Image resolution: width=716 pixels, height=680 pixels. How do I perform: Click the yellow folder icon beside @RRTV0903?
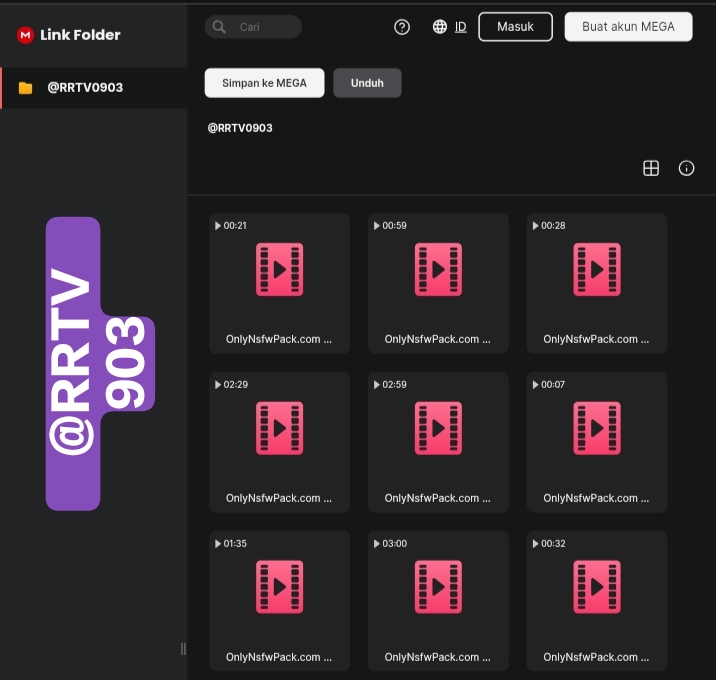pos(25,88)
